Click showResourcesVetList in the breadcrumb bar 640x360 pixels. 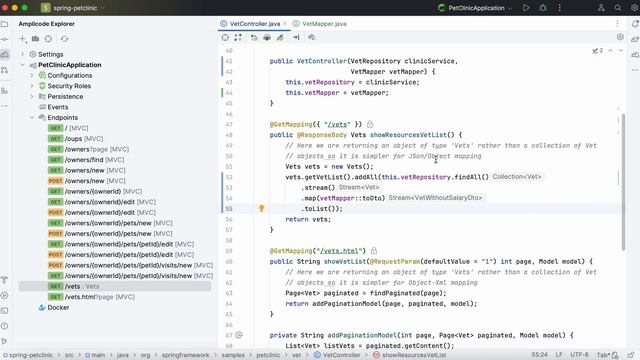pyautogui.click(x=409, y=355)
